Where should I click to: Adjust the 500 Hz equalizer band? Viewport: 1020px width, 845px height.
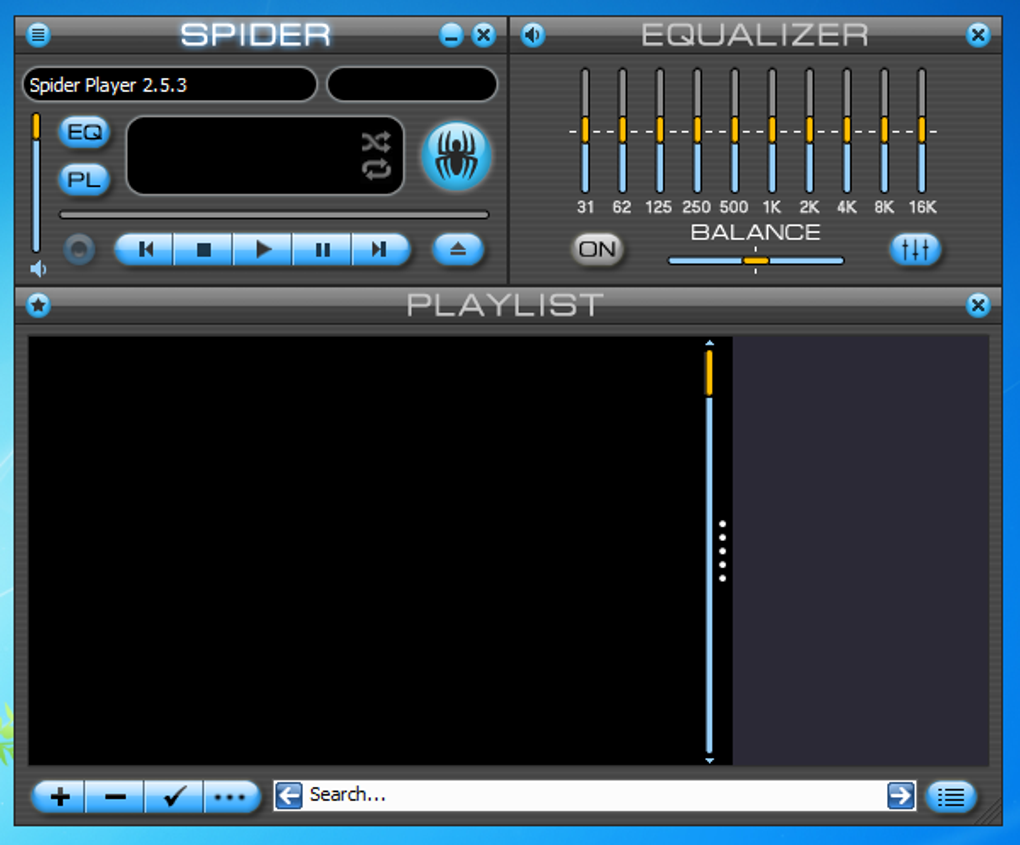(x=734, y=130)
